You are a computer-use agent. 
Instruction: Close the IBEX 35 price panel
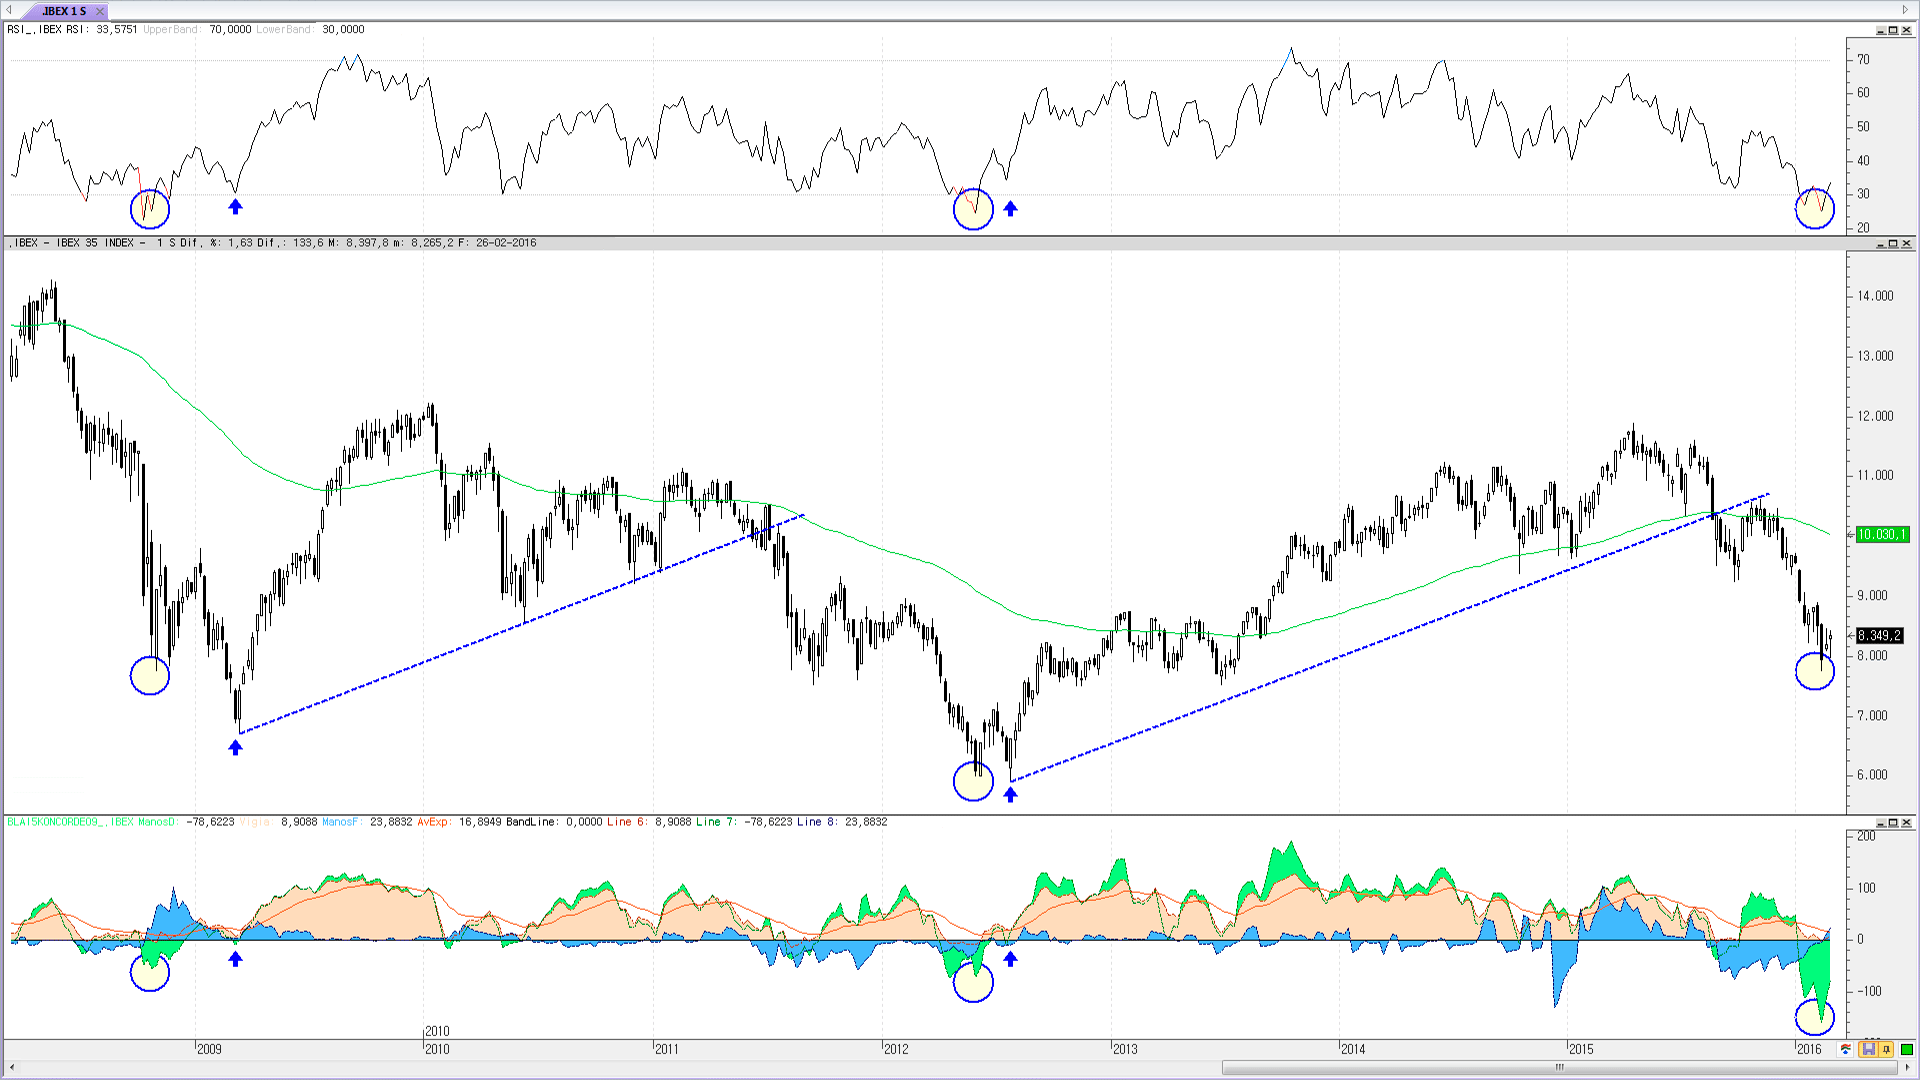pyautogui.click(x=1906, y=243)
